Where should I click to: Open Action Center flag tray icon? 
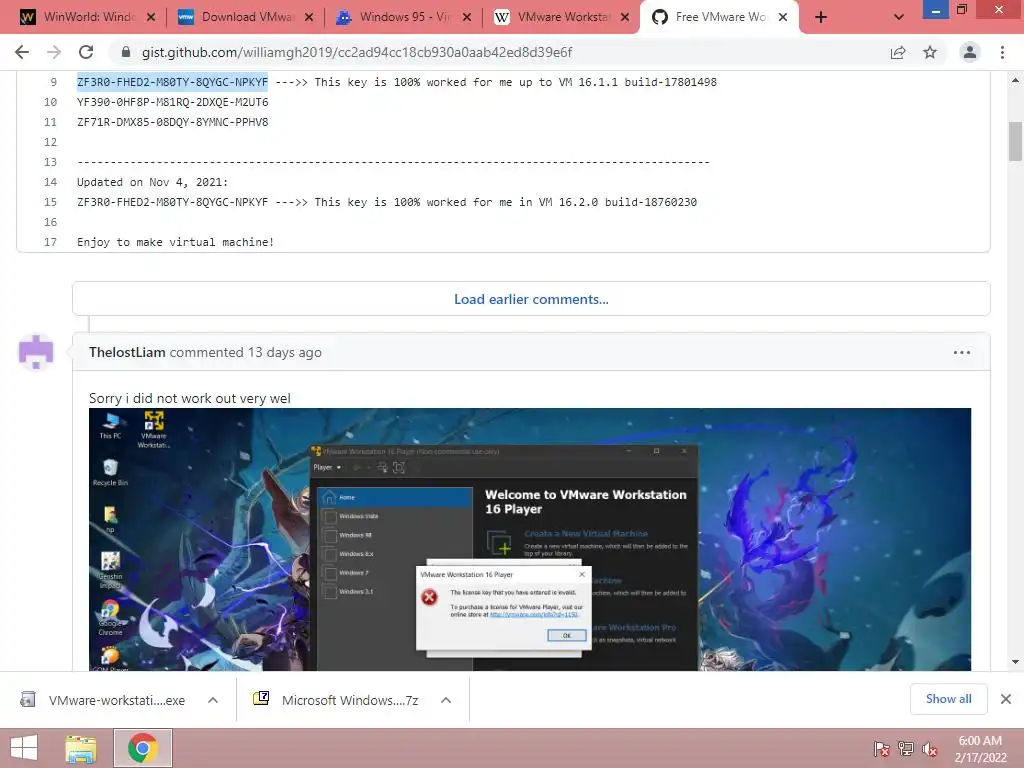882,749
